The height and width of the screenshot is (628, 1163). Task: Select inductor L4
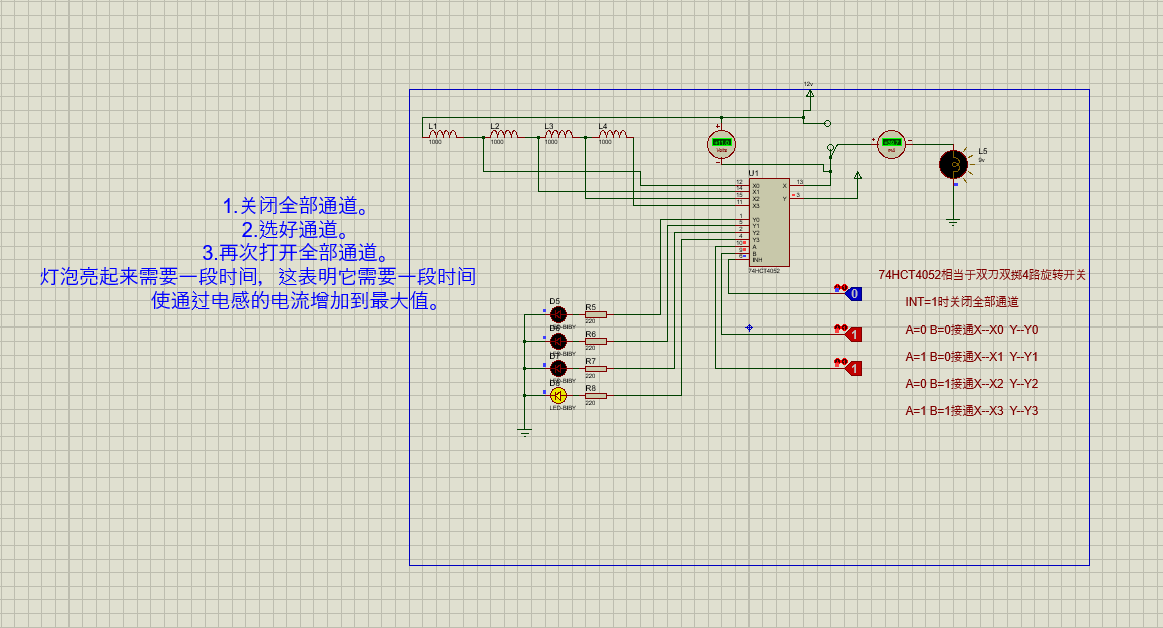[613, 133]
